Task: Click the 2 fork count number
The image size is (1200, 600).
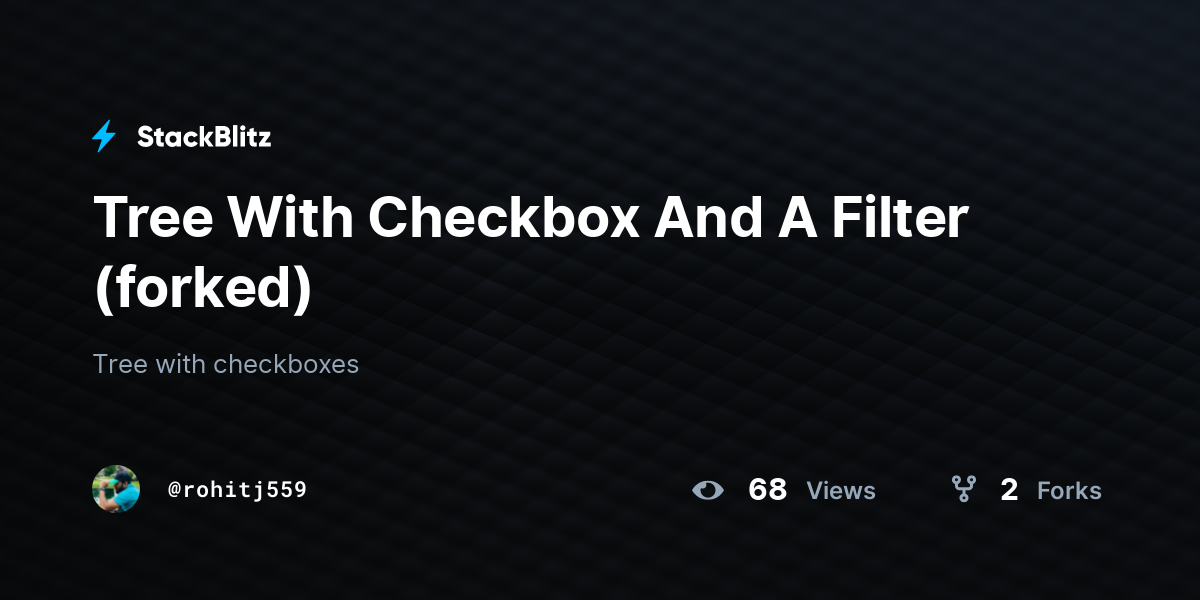Action: coord(1009,490)
